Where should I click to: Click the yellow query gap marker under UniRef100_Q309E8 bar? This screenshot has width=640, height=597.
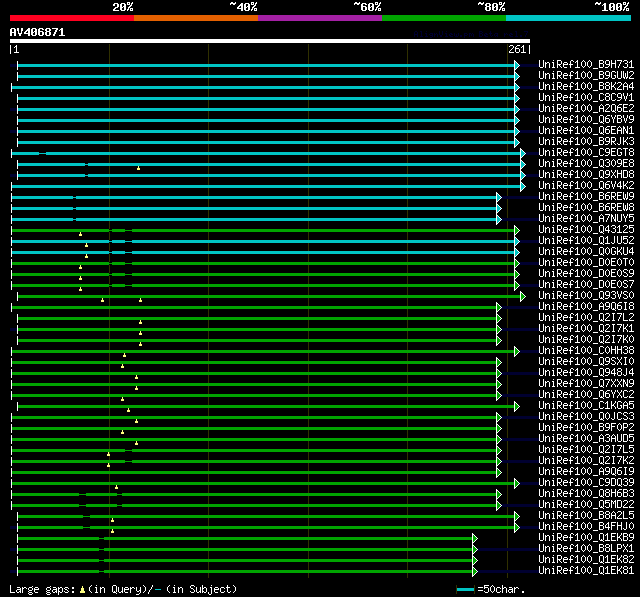pos(138,168)
